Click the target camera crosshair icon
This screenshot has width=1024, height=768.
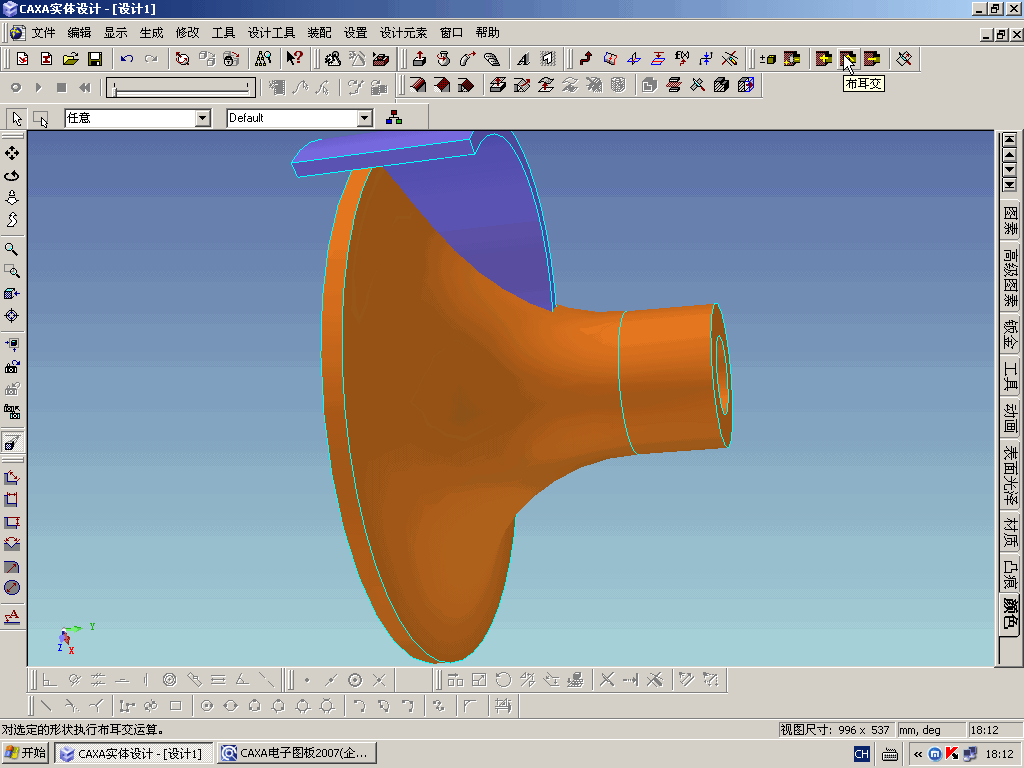pos(12,315)
